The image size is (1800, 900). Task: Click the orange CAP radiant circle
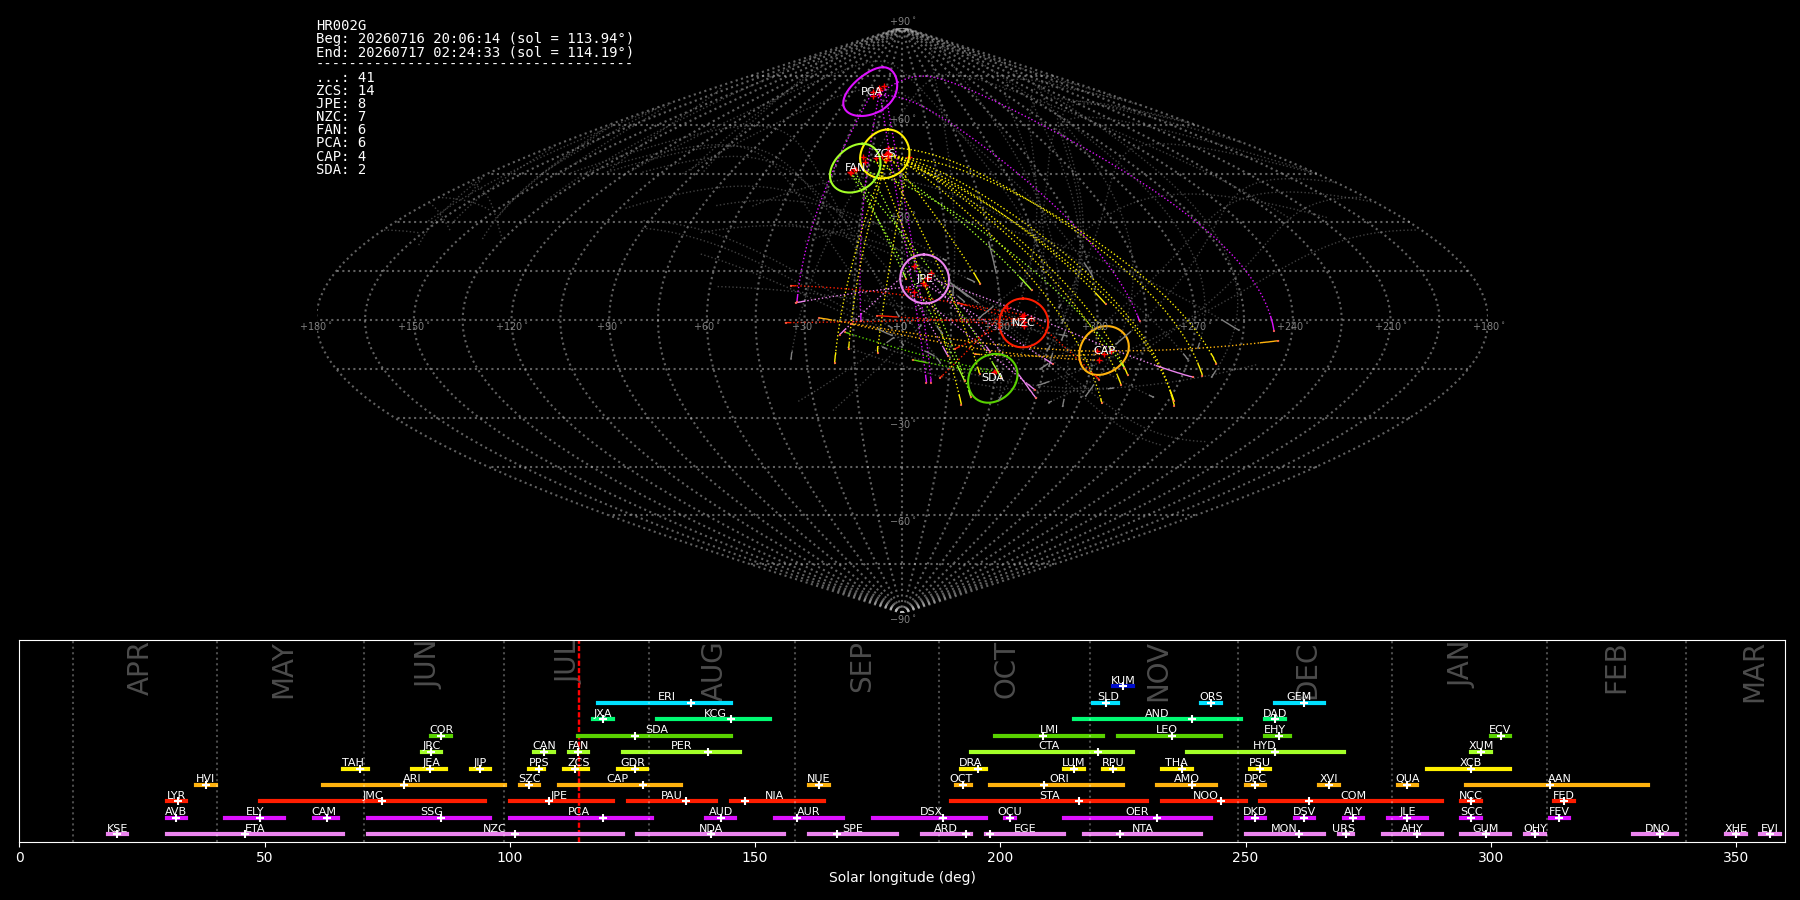point(1104,351)
